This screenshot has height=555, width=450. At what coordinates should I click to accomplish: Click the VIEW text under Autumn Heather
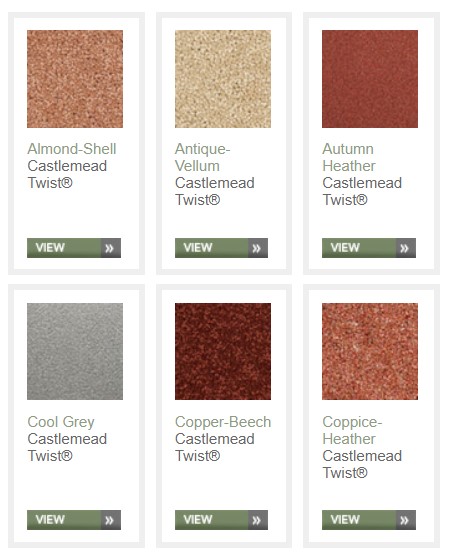[345, 248]
